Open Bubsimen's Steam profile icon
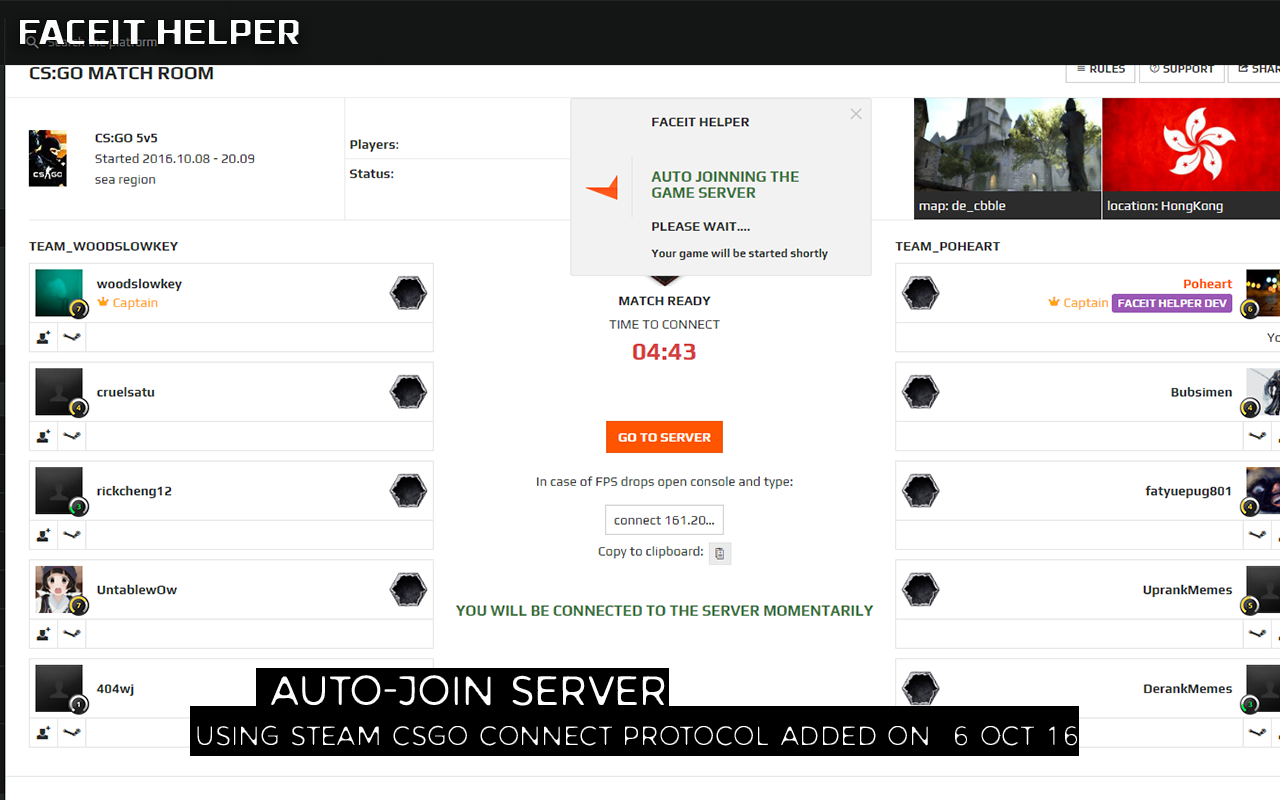Viewport: 1280px width, 800px height. point(1258,436)
